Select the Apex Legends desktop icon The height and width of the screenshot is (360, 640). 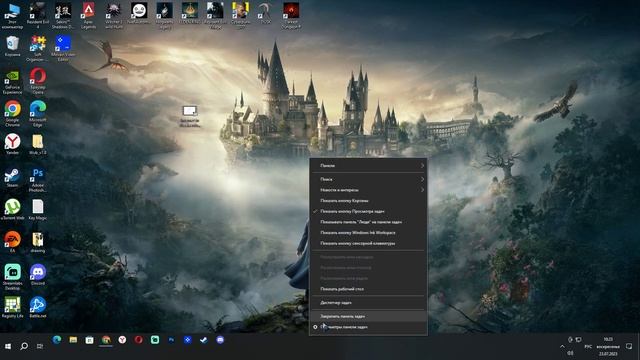[x=88, y=16]
